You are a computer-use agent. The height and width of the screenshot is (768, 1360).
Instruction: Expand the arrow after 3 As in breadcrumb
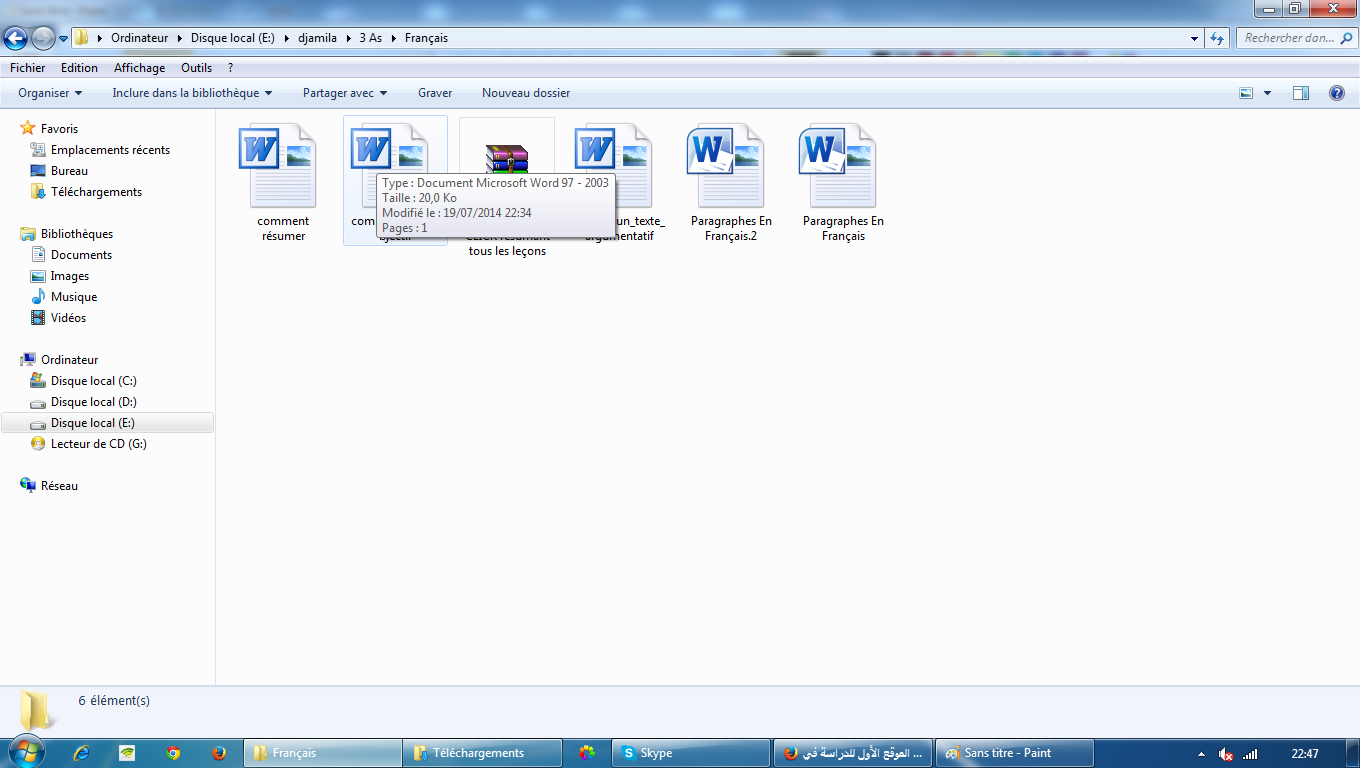tap(396, 38)
